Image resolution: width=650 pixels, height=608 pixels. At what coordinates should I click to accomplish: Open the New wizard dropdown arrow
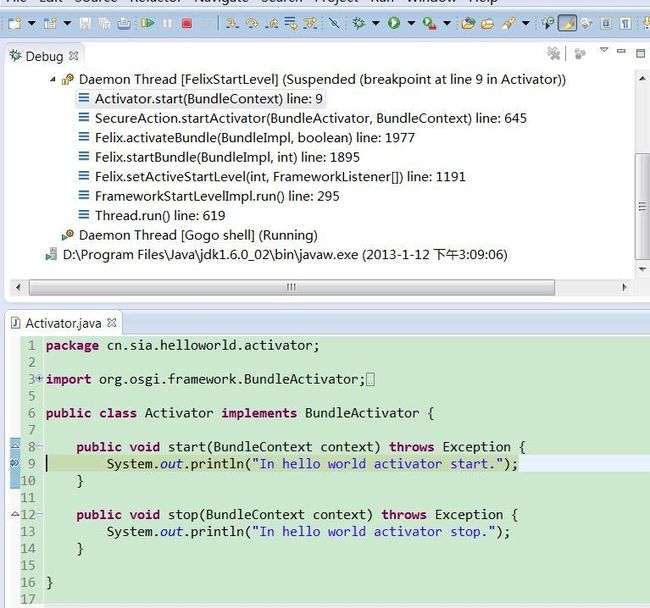click(32, 23)
